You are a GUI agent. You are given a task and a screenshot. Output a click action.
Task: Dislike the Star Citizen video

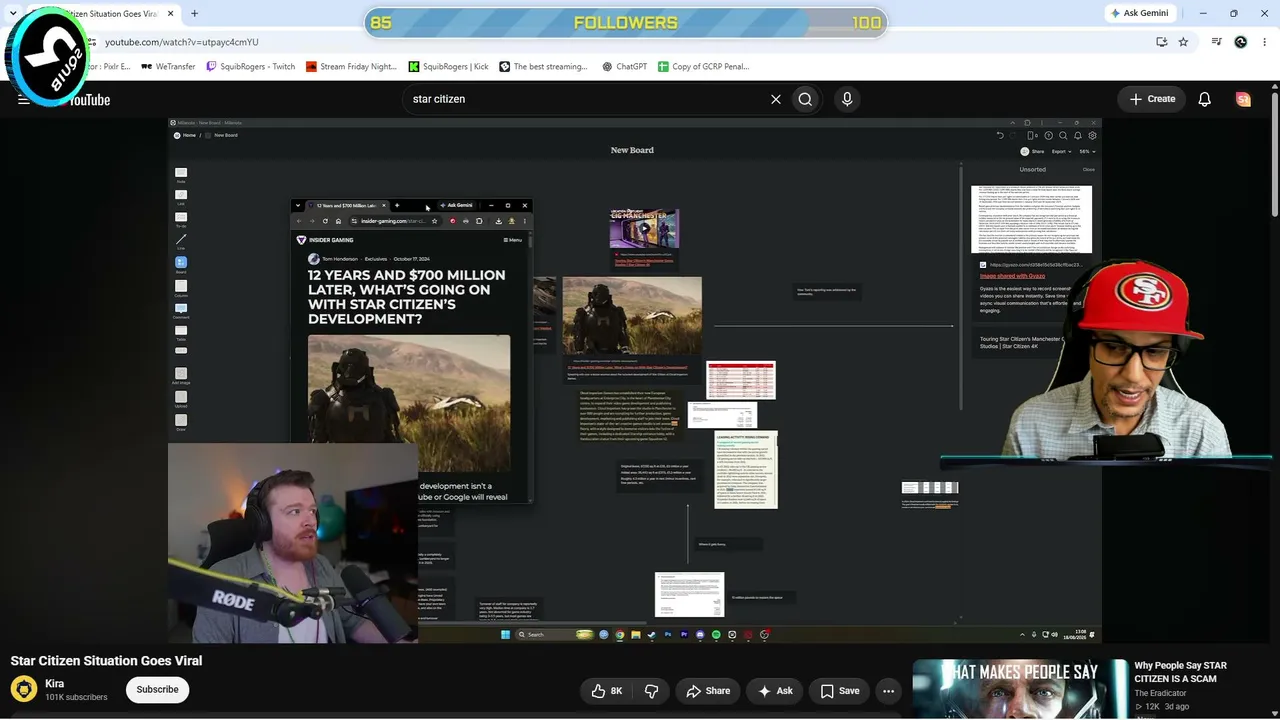pyautogui.click(x=651, y=691)
